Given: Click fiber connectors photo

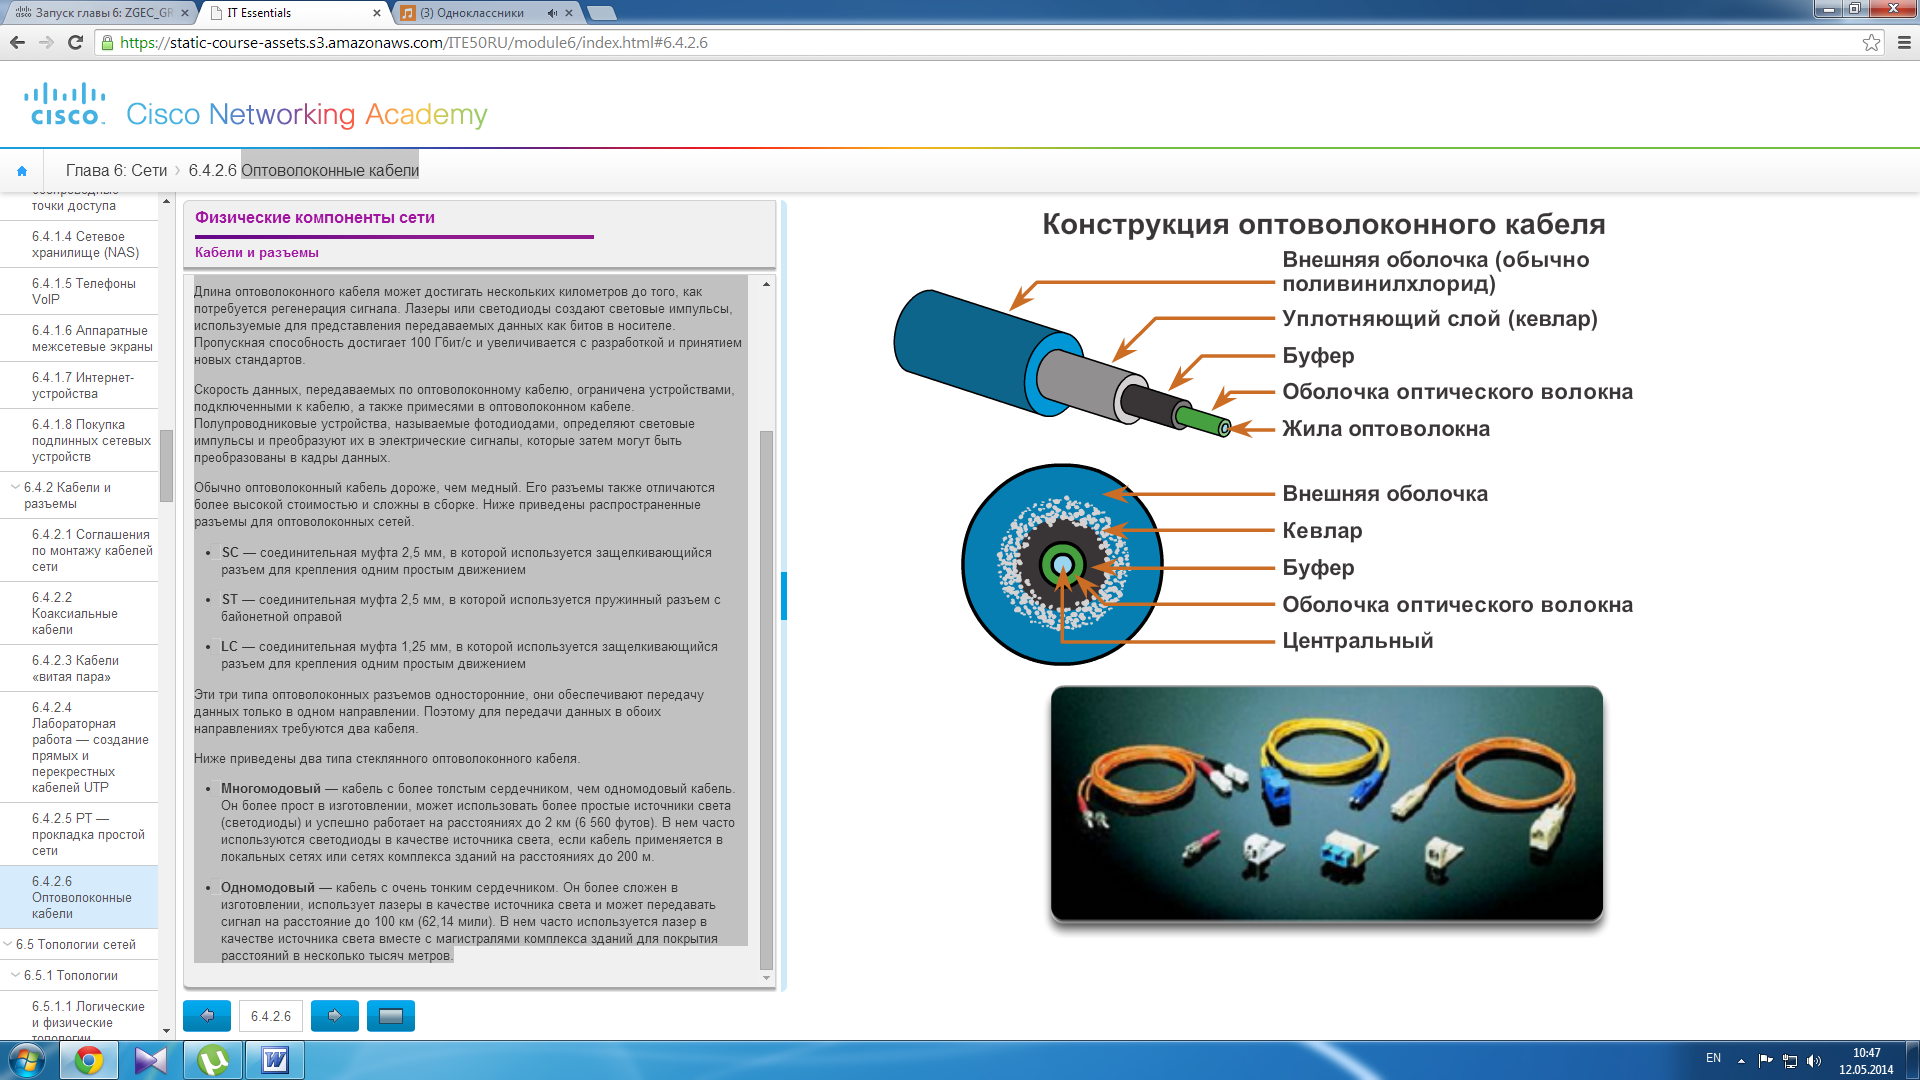Looking at the screenshot, I should 1327,803.
